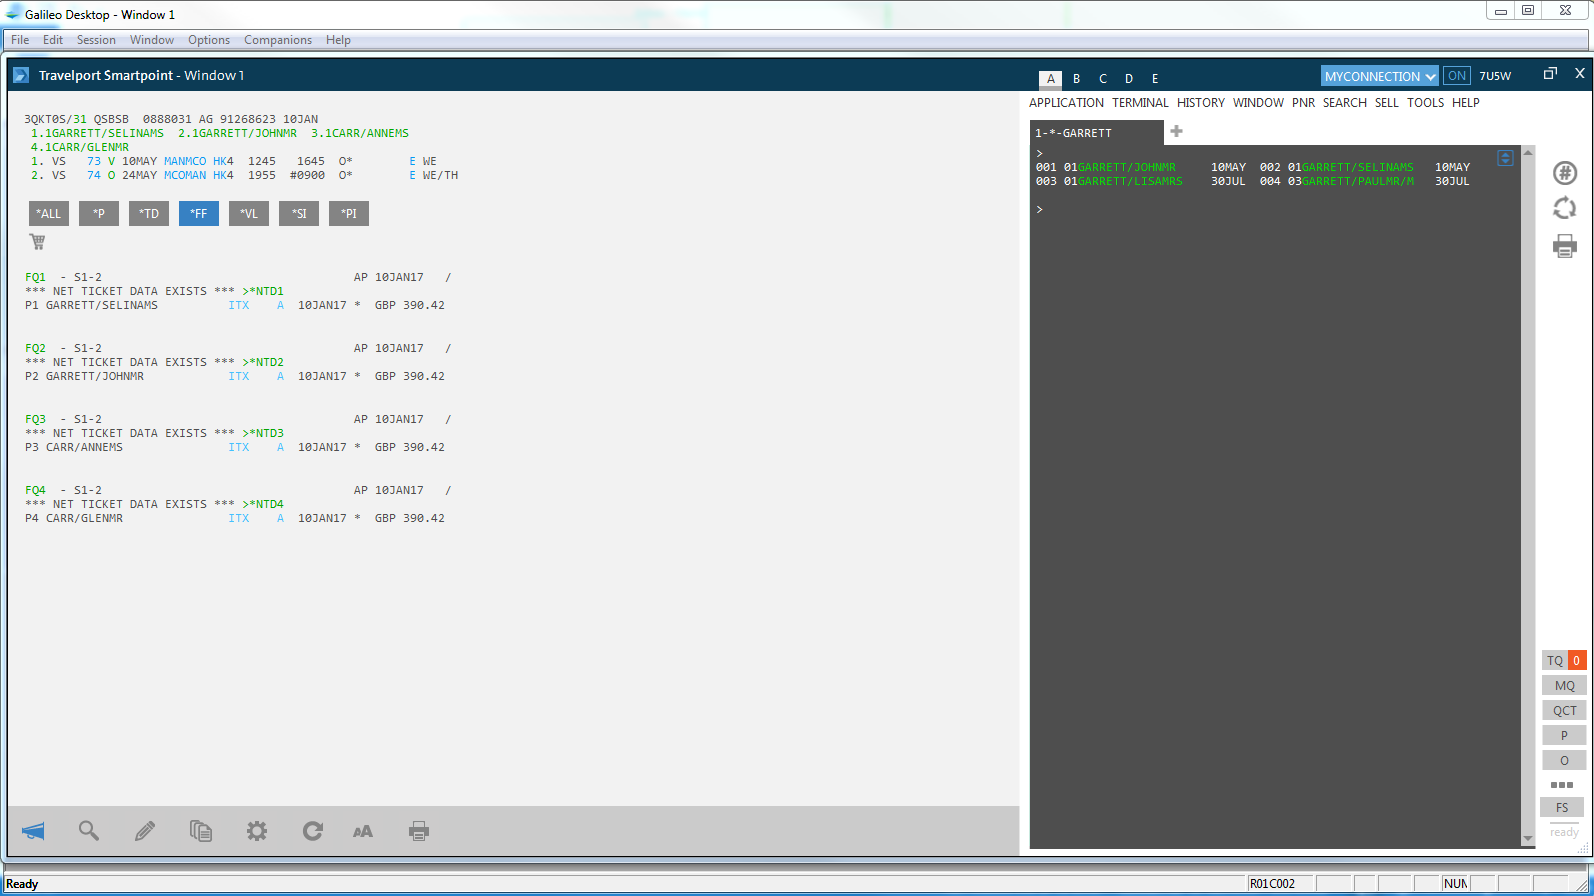Open the MYCONNECTION dropdown
The image size is (1594, 896).
(x=1380, y=76)
